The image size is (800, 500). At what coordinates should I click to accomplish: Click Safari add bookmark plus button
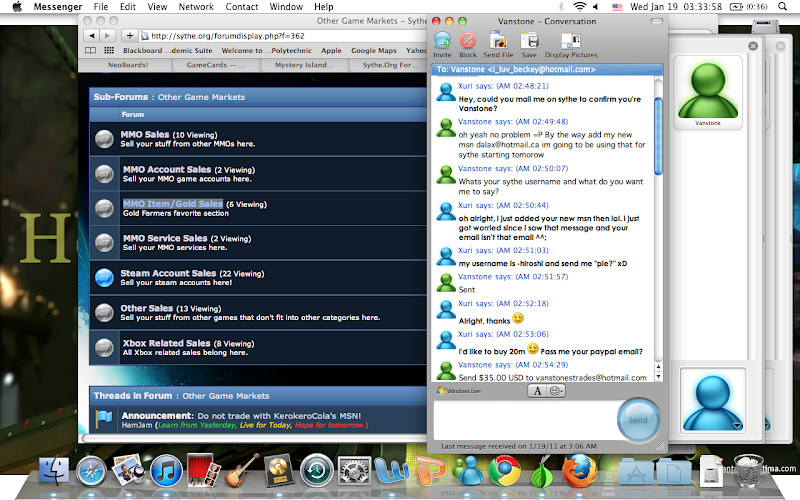(x=130, y=36)
